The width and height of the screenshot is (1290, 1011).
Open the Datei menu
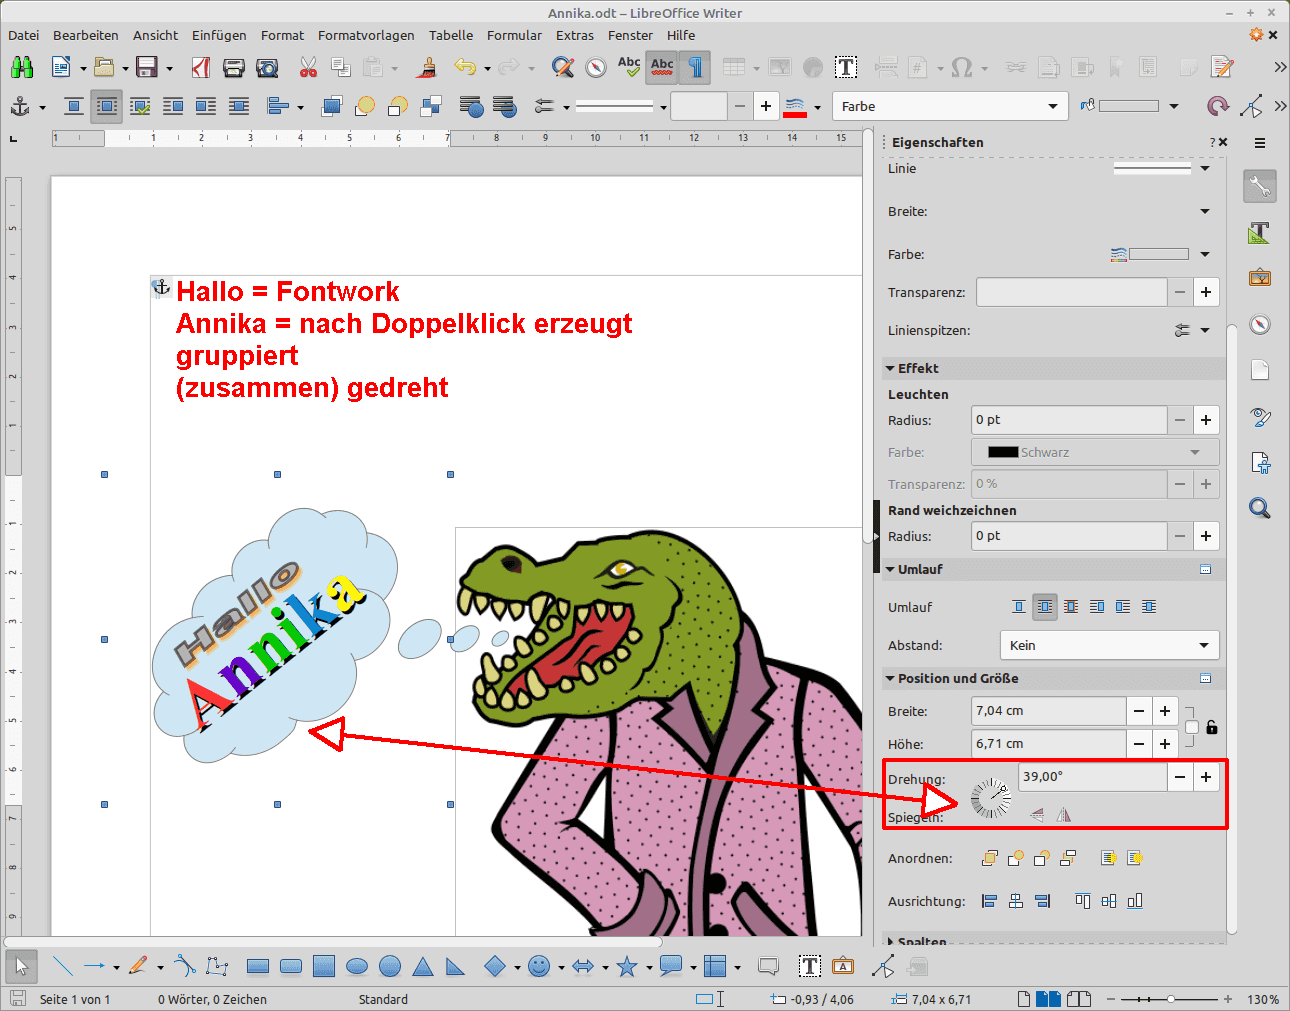click(24, 35)
